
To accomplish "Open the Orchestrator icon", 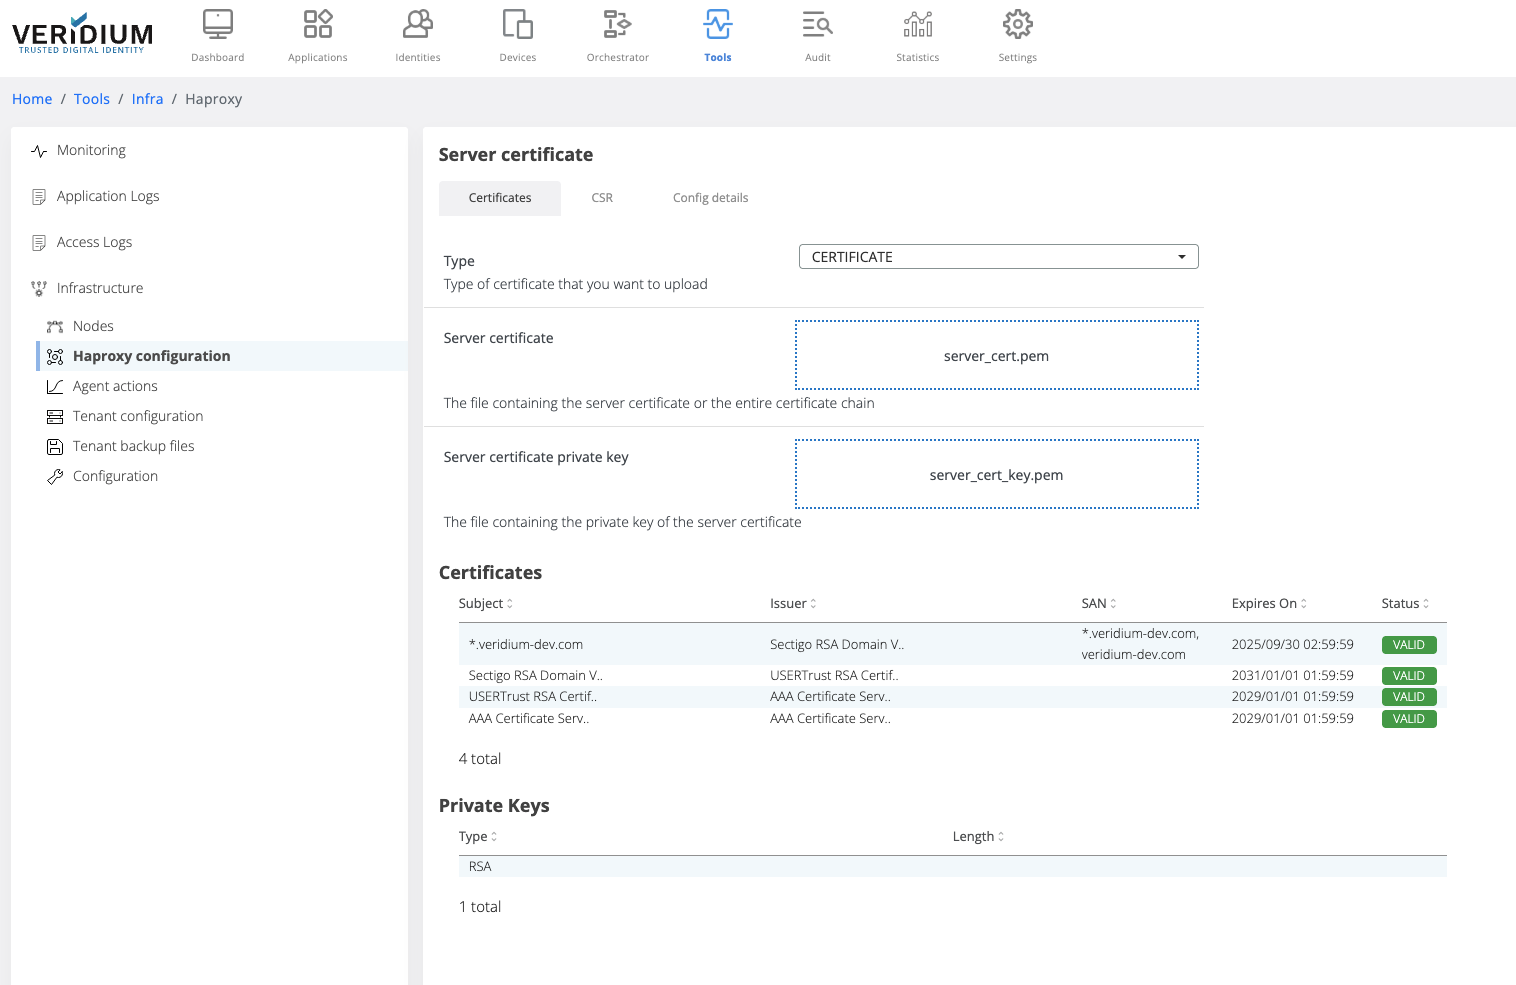I will click(617, 24).
